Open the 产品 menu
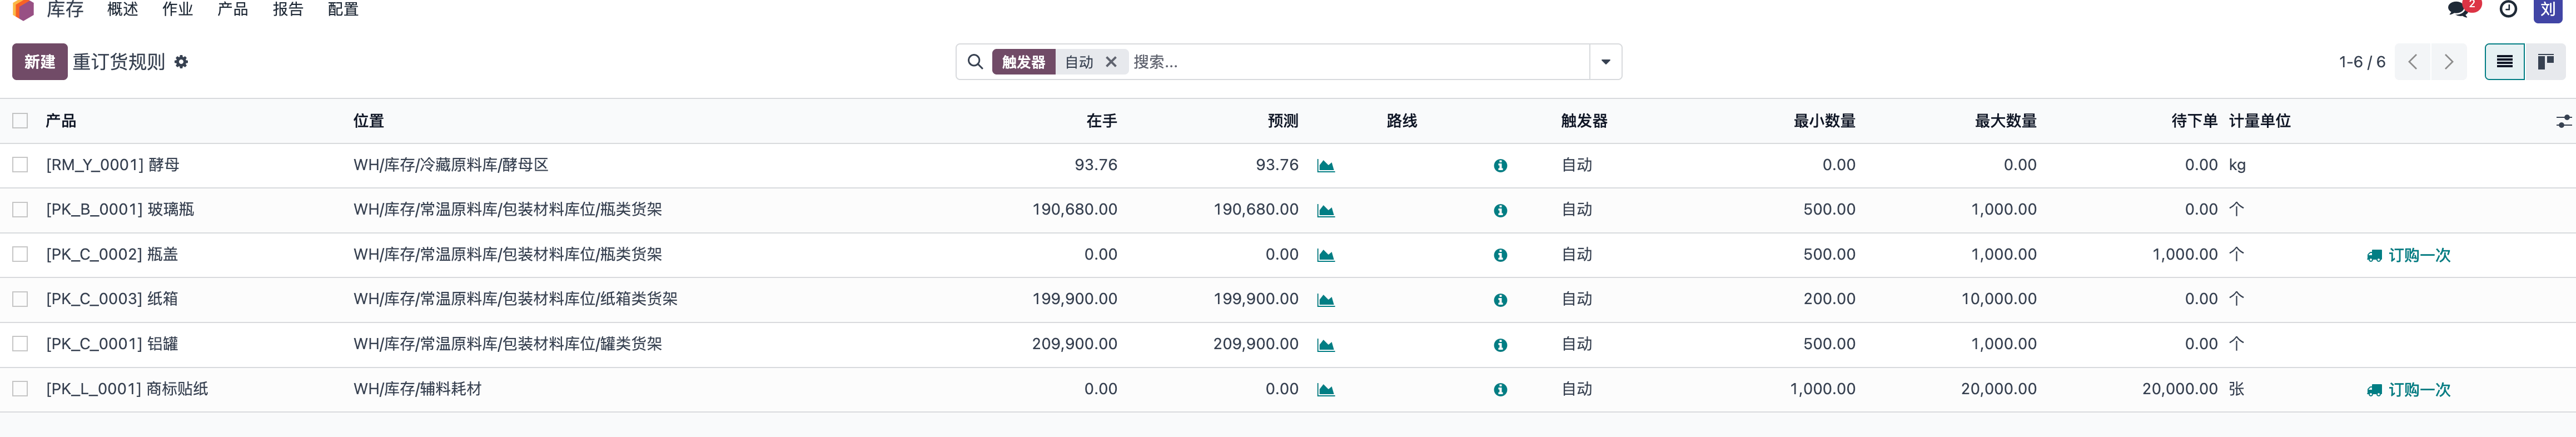Image resolution: width=2576 pixels, height=437 pixels. (x=232, y=9)
